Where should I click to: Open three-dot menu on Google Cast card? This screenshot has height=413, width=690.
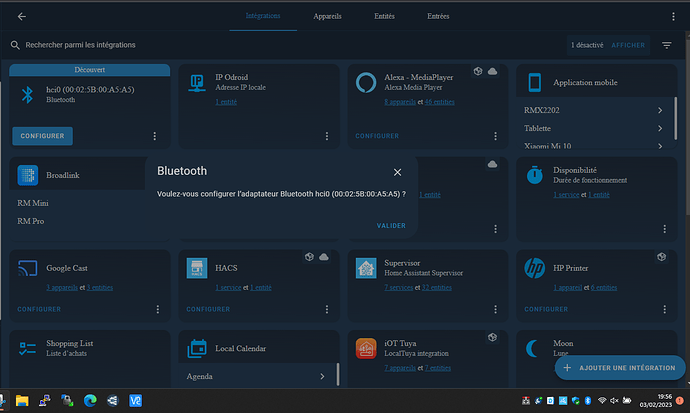pos(158,309)
